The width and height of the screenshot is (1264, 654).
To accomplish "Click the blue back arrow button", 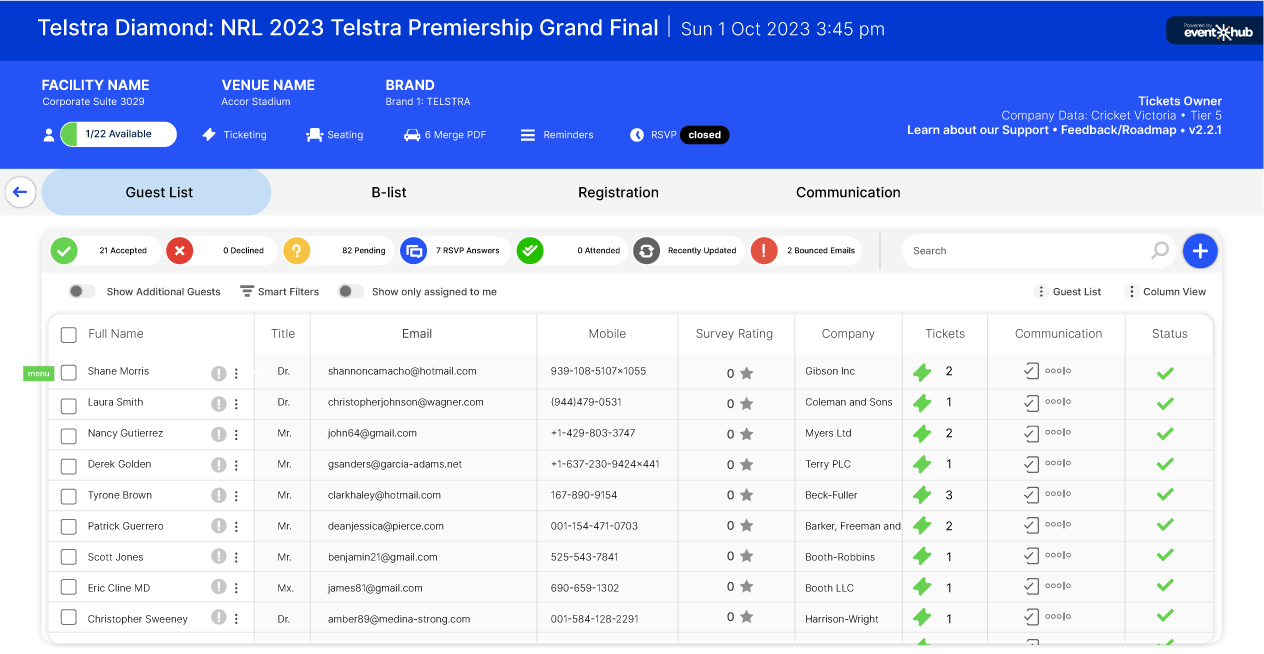I will tap(20, 192).
